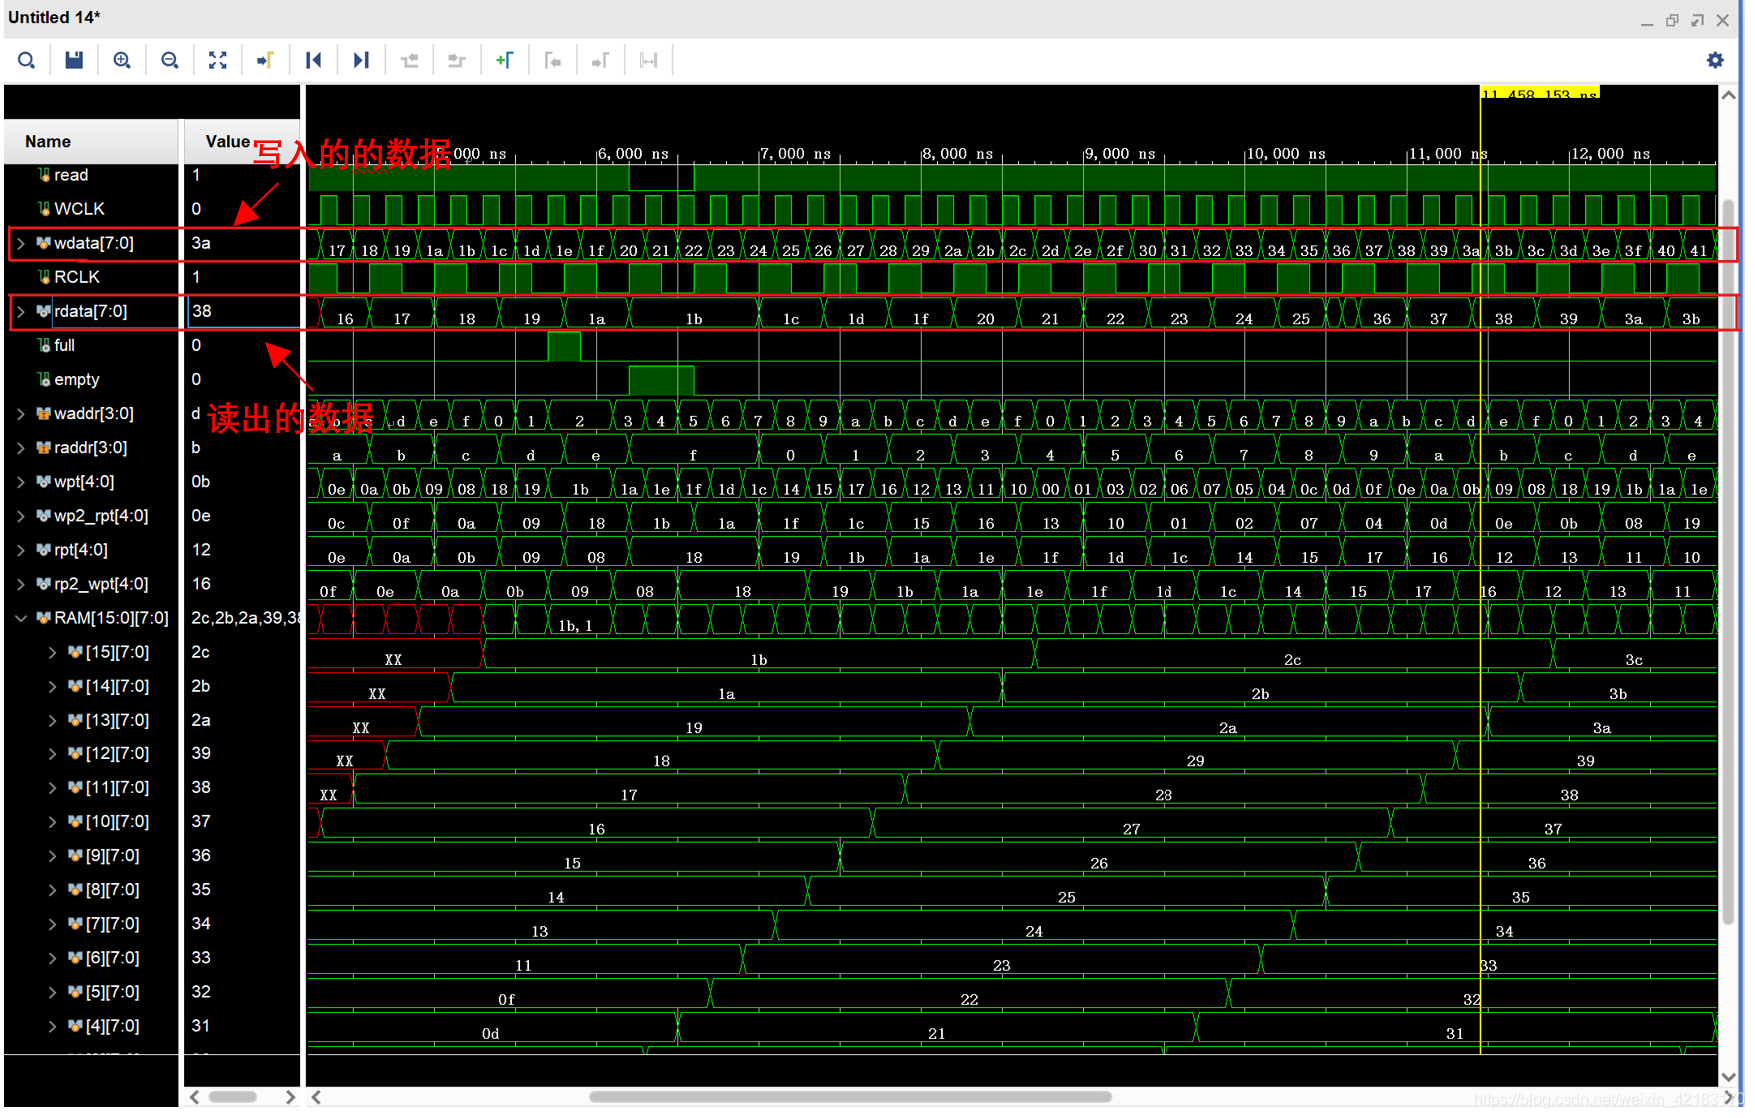Image resolution: width=1755 pixels, height=1118 pixels.
Task: Collapse the RAM[15:0][7:0] array
Action: (21, 618)
